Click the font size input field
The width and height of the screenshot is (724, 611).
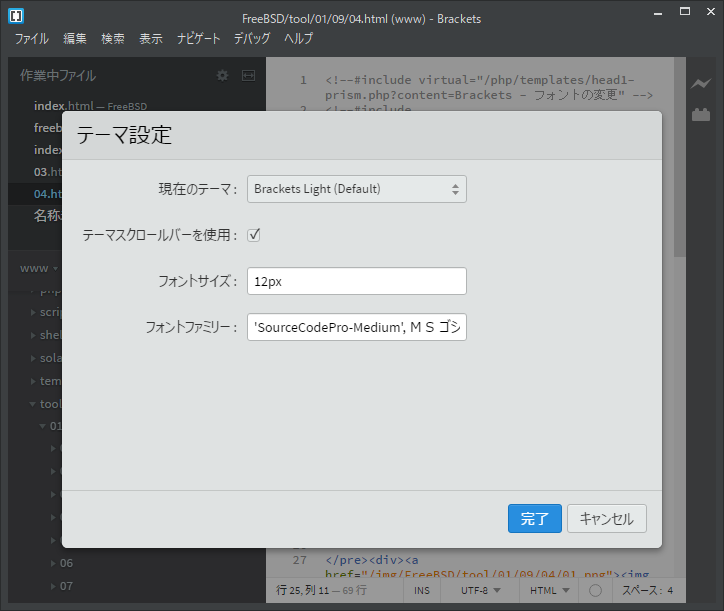tap(357, 281)
